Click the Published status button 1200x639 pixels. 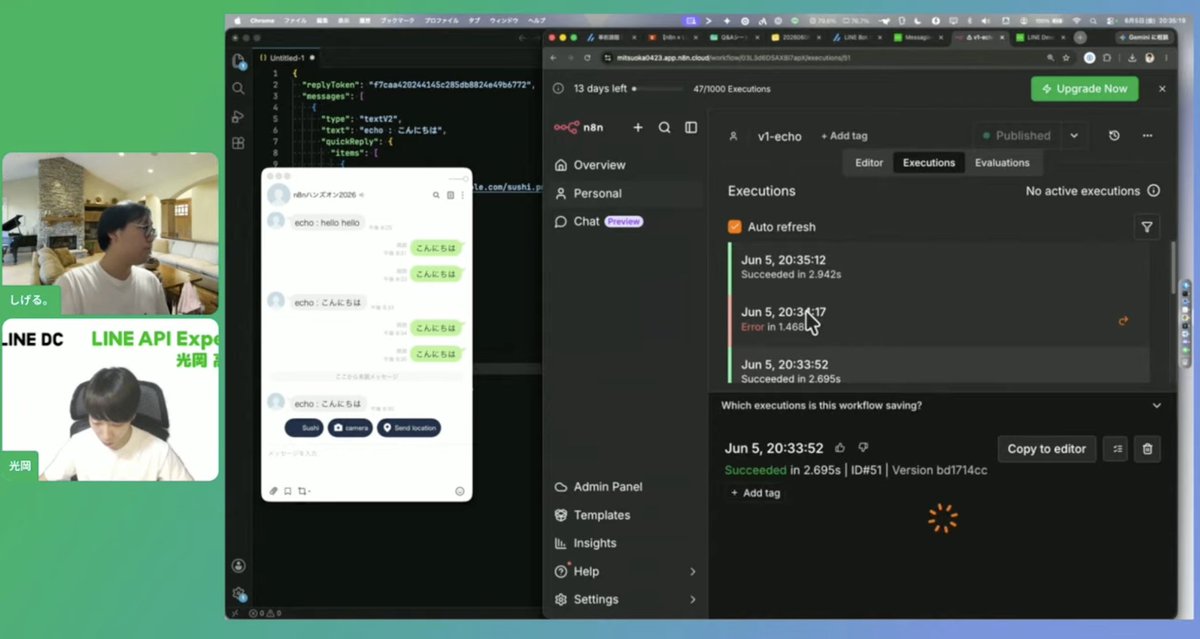point(1017,135)
